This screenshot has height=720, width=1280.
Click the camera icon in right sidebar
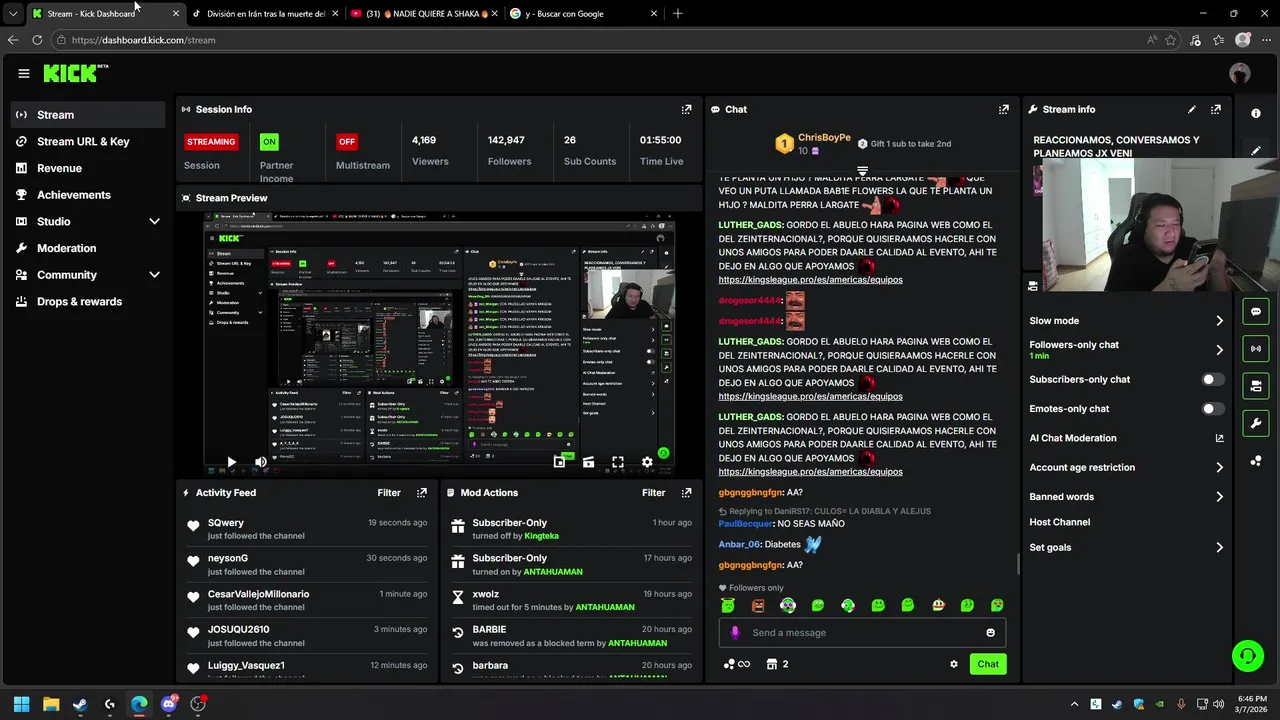pos(1256,385)
